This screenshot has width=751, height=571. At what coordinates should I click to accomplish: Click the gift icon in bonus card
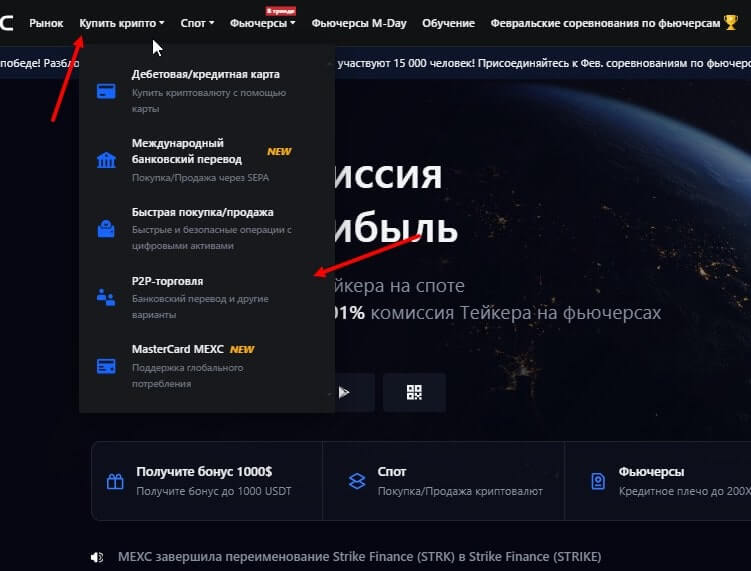(x=115, y=481)
